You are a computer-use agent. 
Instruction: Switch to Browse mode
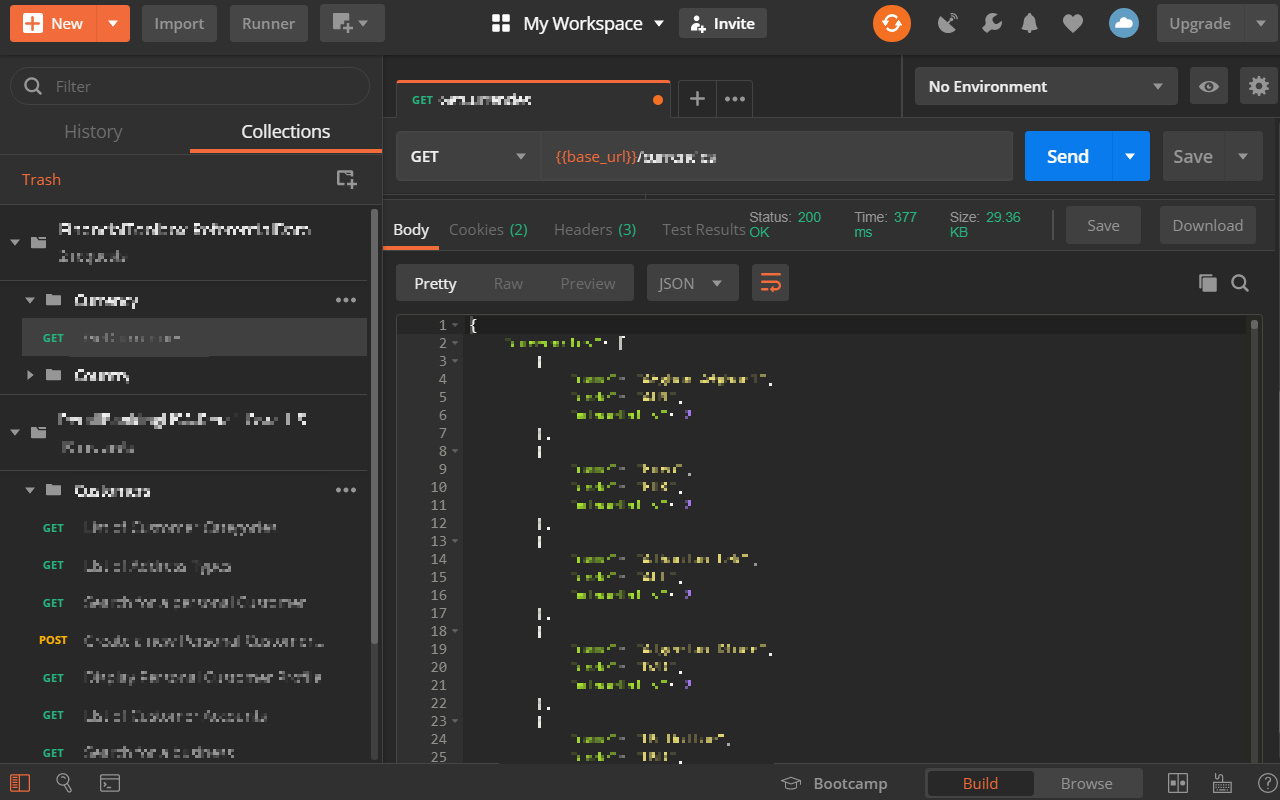click(x=1087, y=783)
